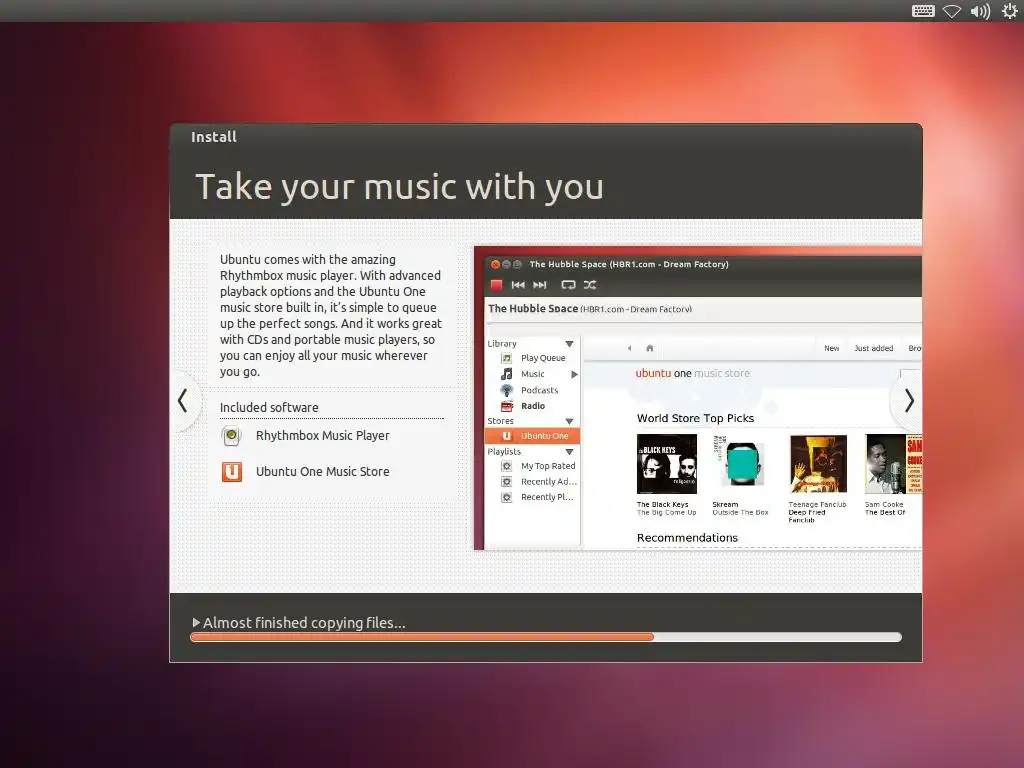Open the Play Queue entry
The width and height of the screenshot is (1024, 768).
pyautogui.click(x=543, y=358)
